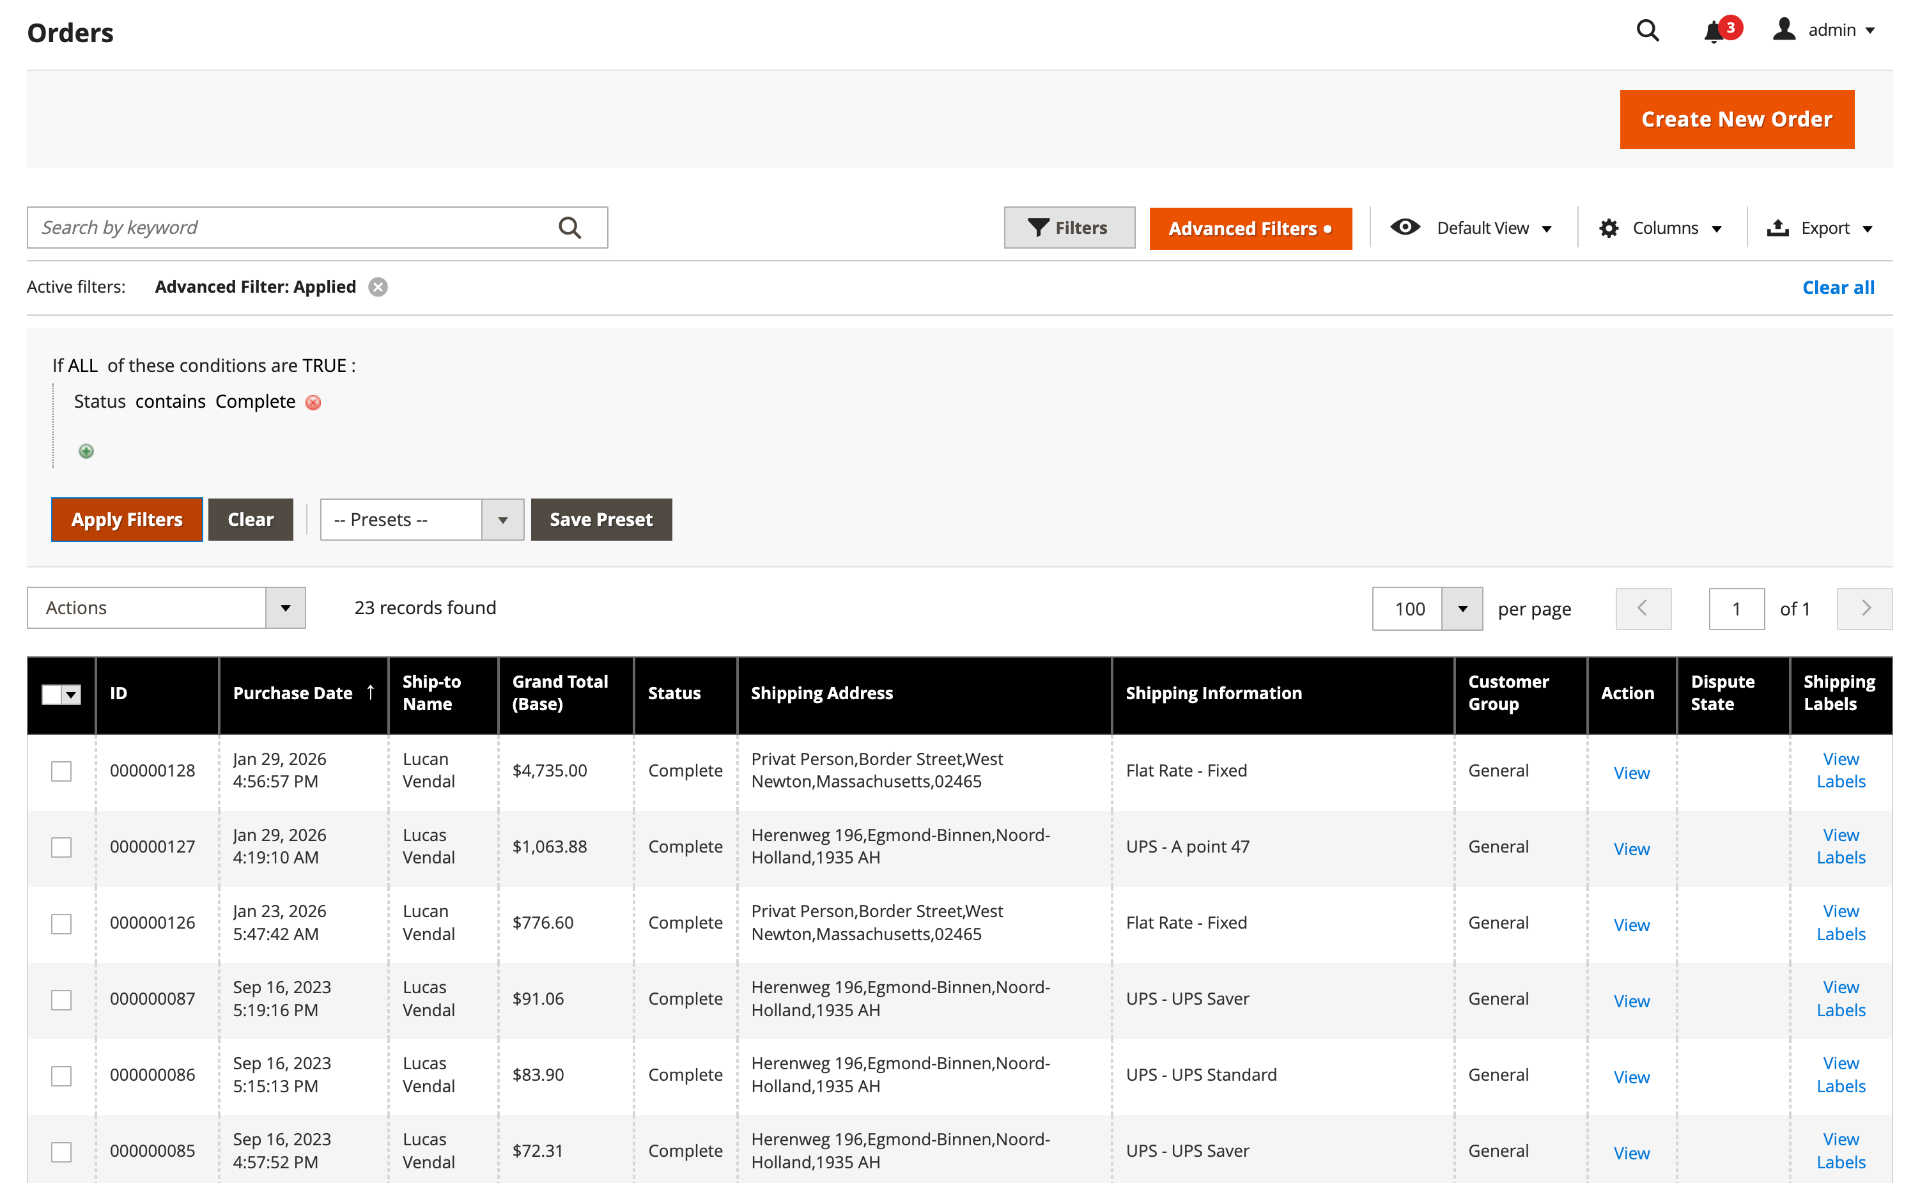Delete the Status contains Complete condition
Viewport: 1920px width, 1183px height.
[x=313, y=402]
